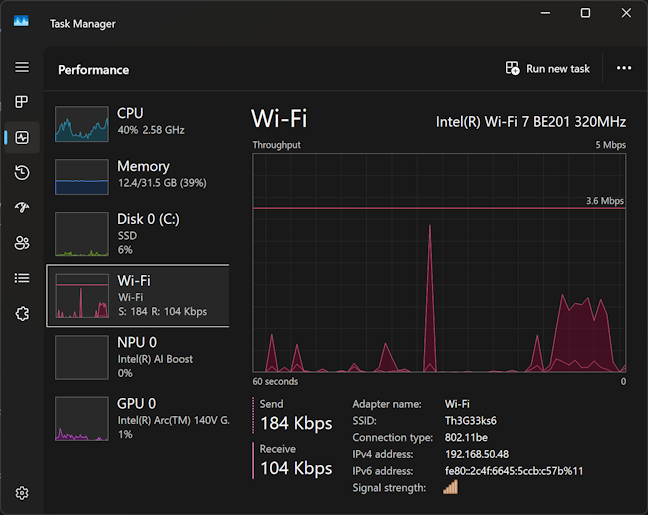
Task: Click the Intel(R) Arc(TM) 140V label
Action: [x=173, y=420]
